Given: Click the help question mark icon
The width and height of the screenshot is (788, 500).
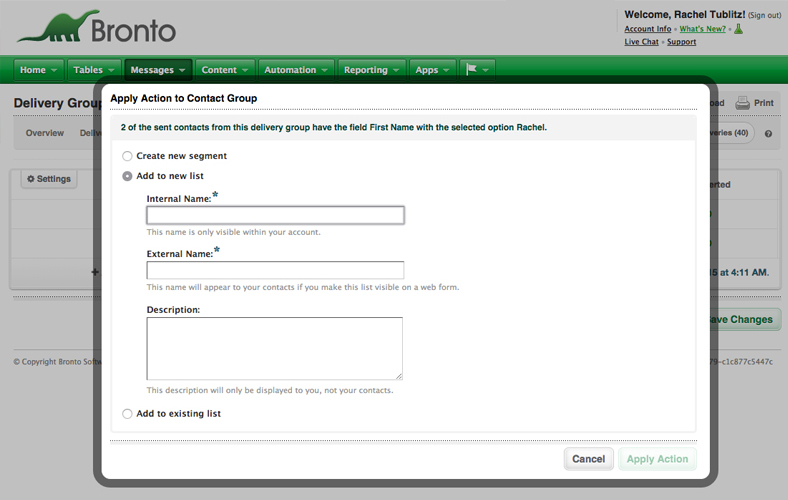Looking at the screenshot, I should (x=768, y=133).
